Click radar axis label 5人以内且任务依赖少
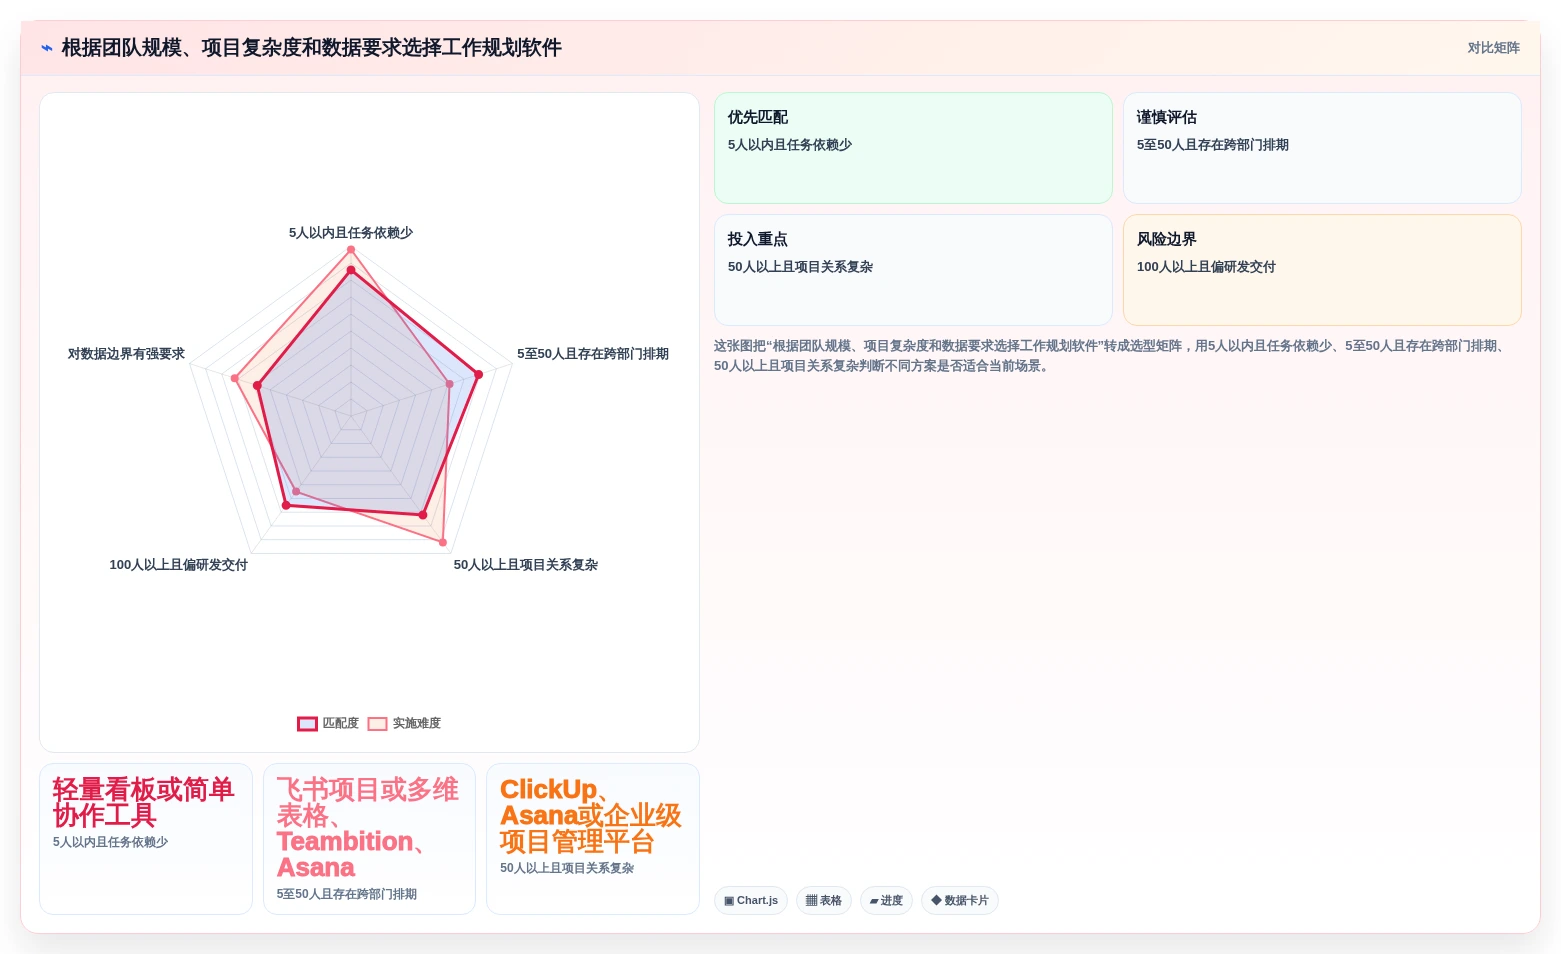The width and height of the screenshot is (1561, 954). point(351,233)
